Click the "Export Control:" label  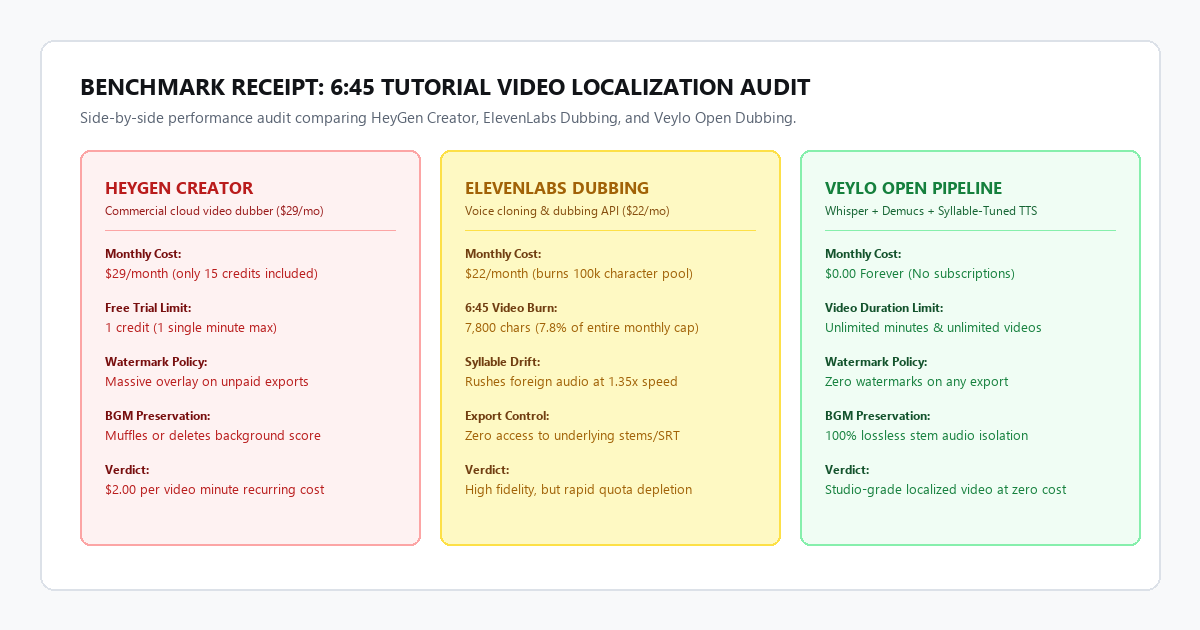[507, 416]
